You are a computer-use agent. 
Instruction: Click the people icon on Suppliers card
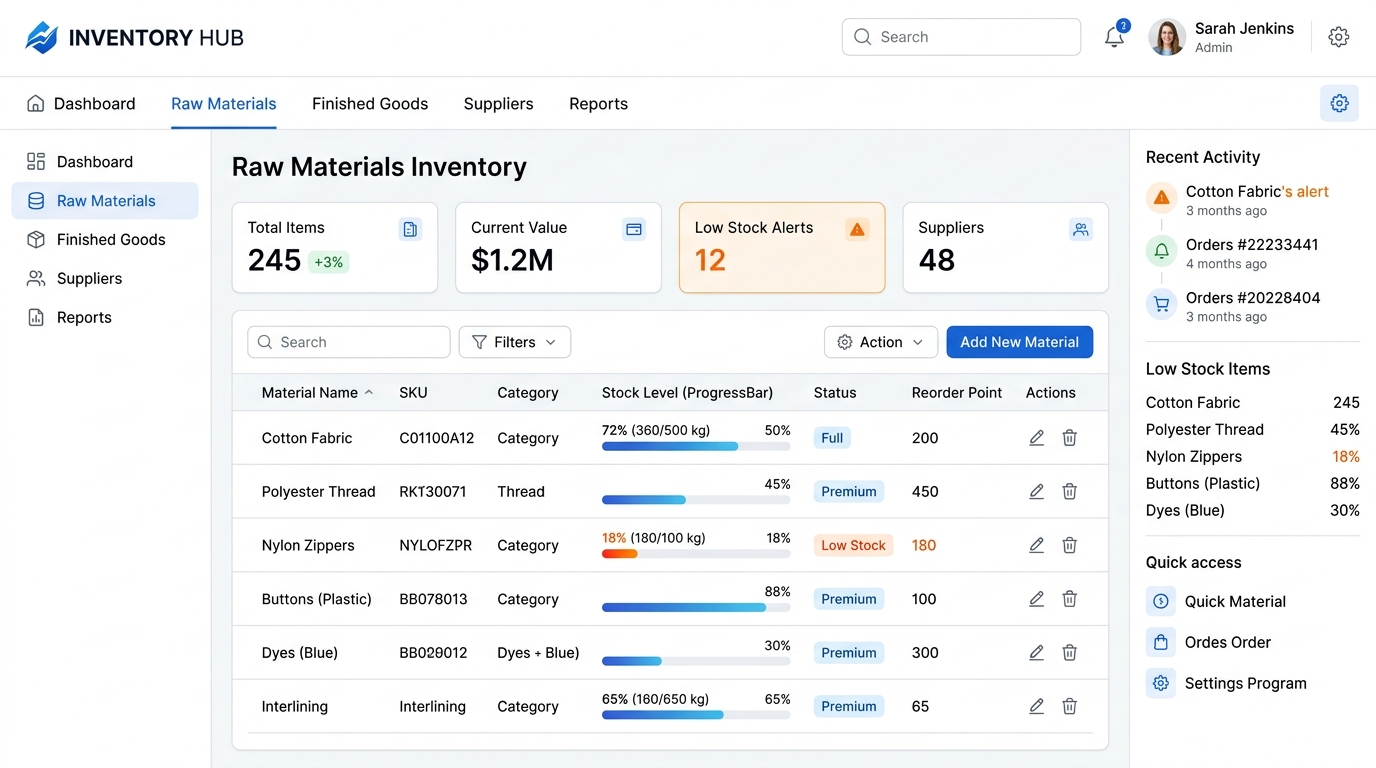[x=1081, y=229]
